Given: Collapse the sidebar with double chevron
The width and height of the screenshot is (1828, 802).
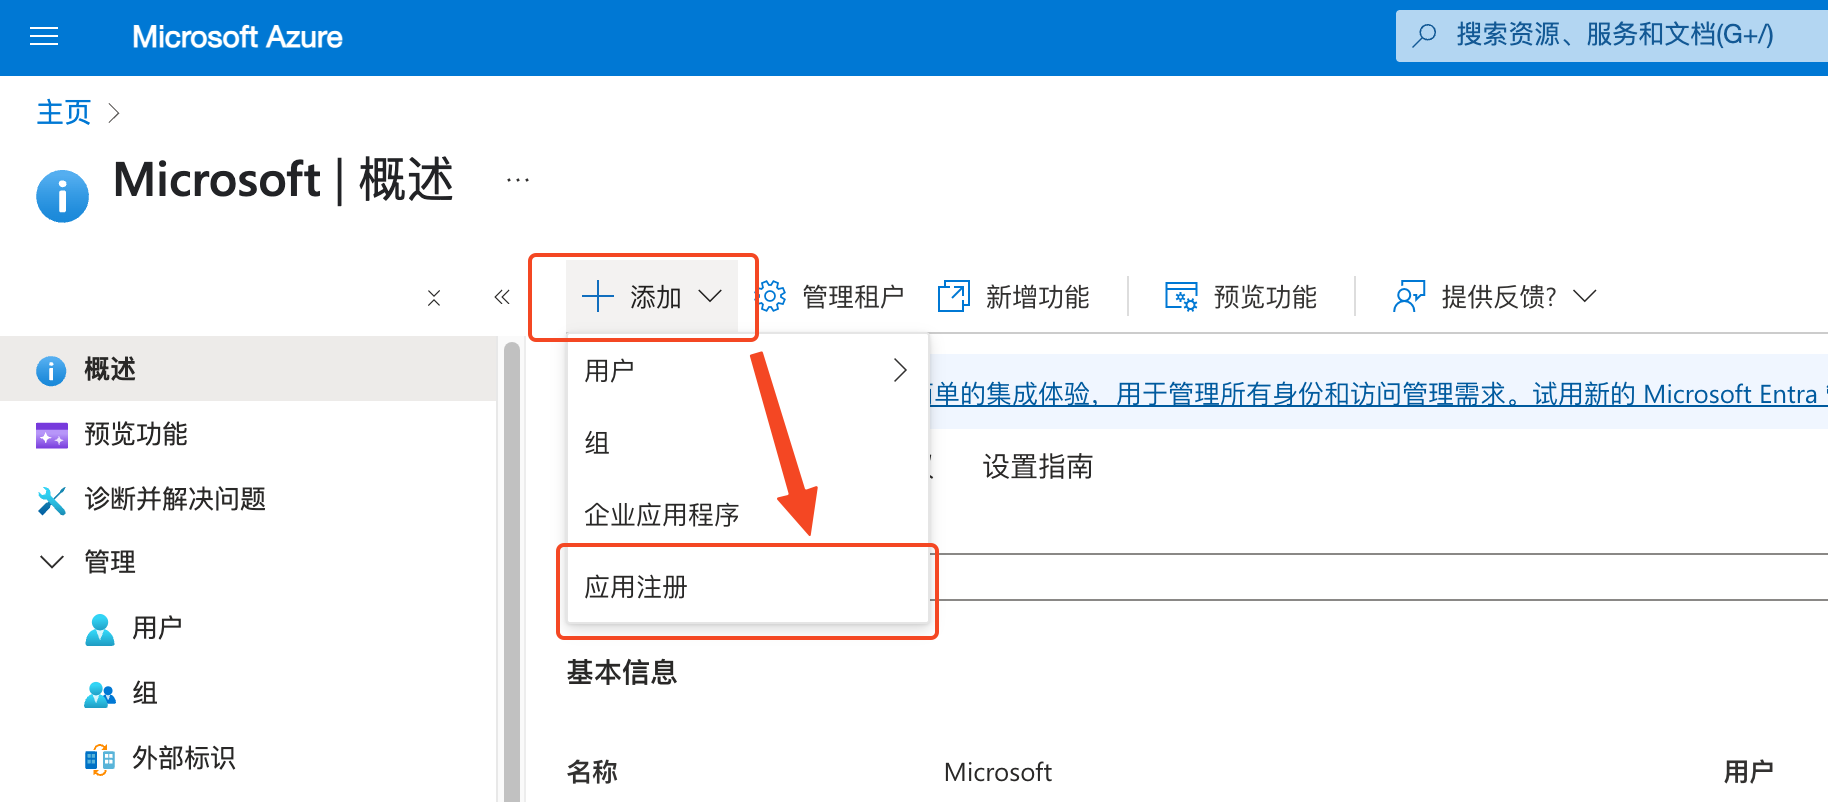Looking at the screenshot, I should tap(502, 297).
